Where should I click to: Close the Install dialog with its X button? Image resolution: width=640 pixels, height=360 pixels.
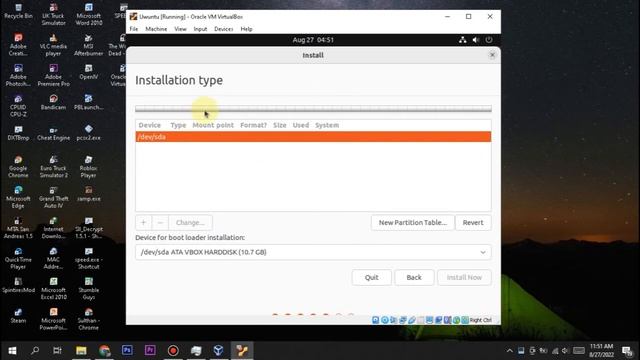click(x=492, y=55)
